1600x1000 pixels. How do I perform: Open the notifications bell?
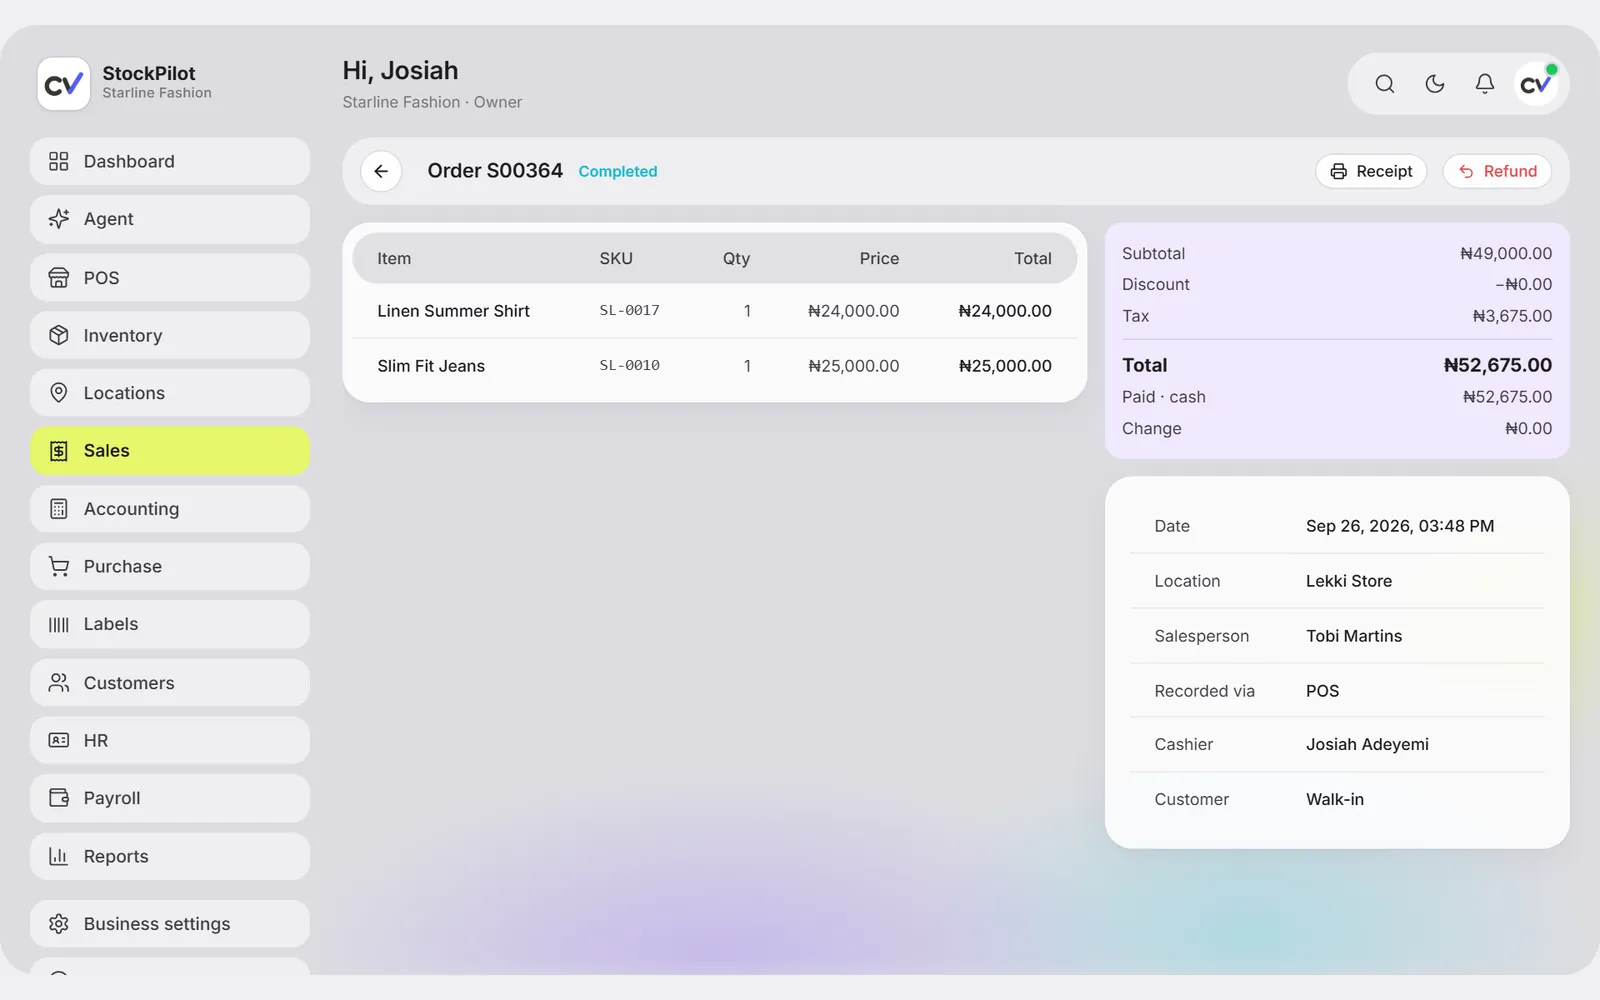pos(1484,84)
